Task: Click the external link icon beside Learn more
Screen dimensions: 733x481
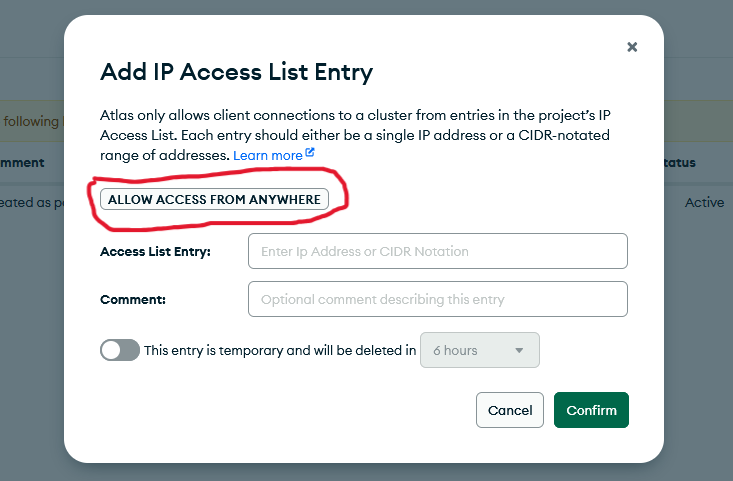Action: [x=310, y=154]
